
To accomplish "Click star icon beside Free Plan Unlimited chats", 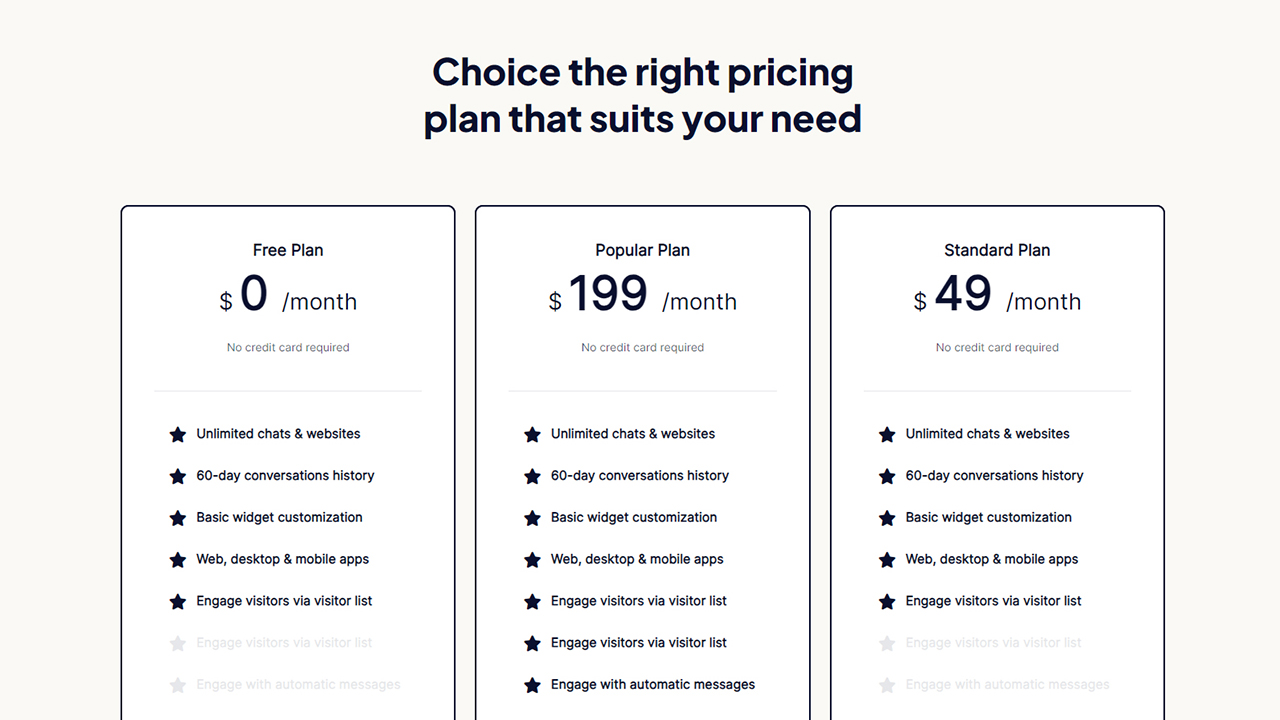I will 178,434.
